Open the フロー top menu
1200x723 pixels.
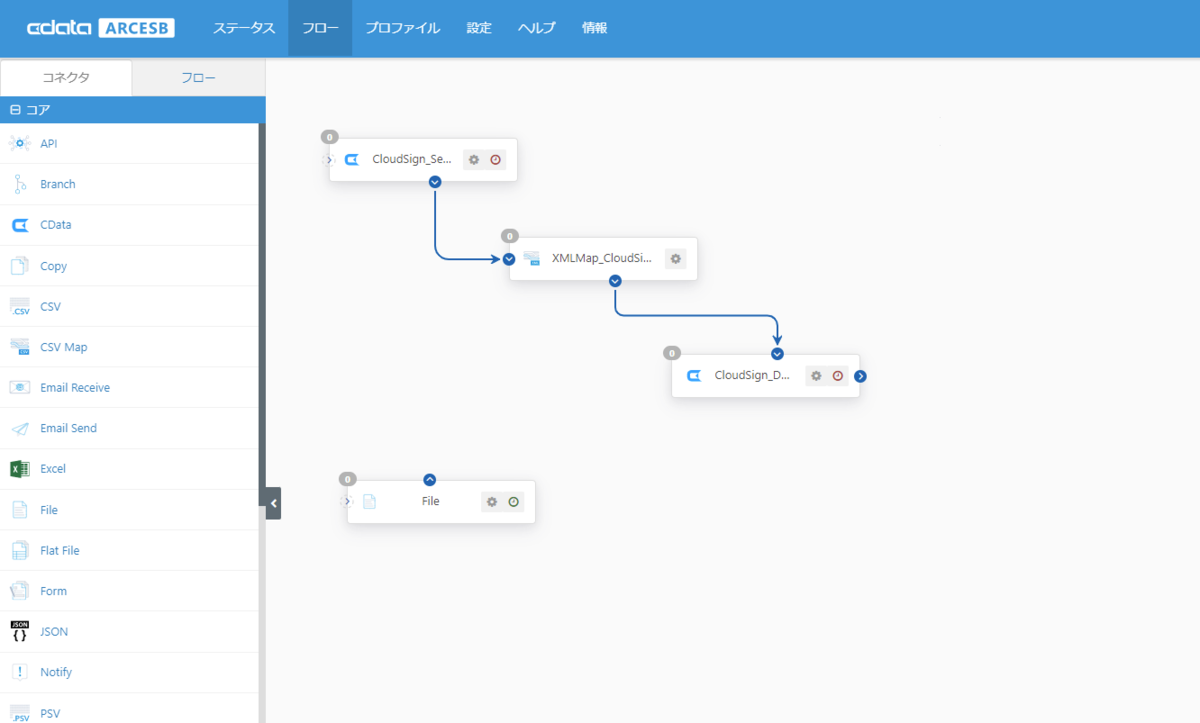click(320, 28)
